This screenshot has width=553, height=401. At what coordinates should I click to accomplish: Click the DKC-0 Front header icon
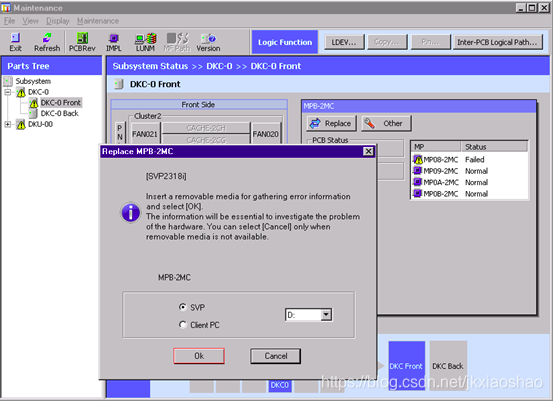(x=119, y=84)
